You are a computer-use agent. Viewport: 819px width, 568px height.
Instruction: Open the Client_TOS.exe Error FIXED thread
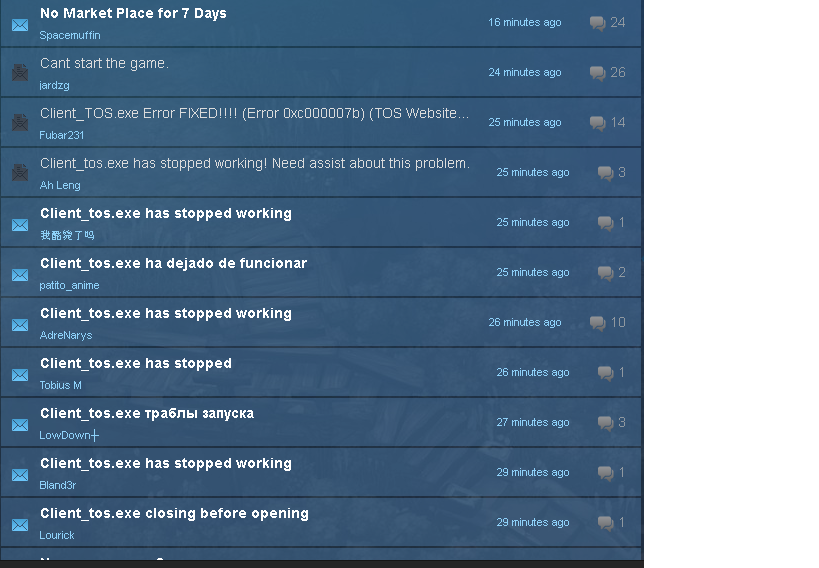(x=254, y=113)
